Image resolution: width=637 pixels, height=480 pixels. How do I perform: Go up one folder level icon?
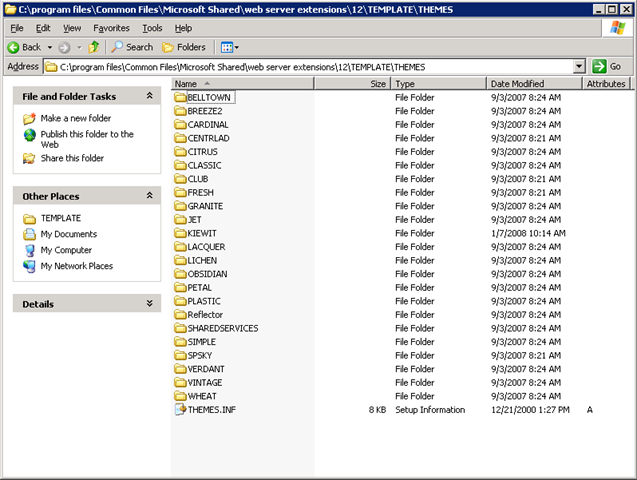94,47
